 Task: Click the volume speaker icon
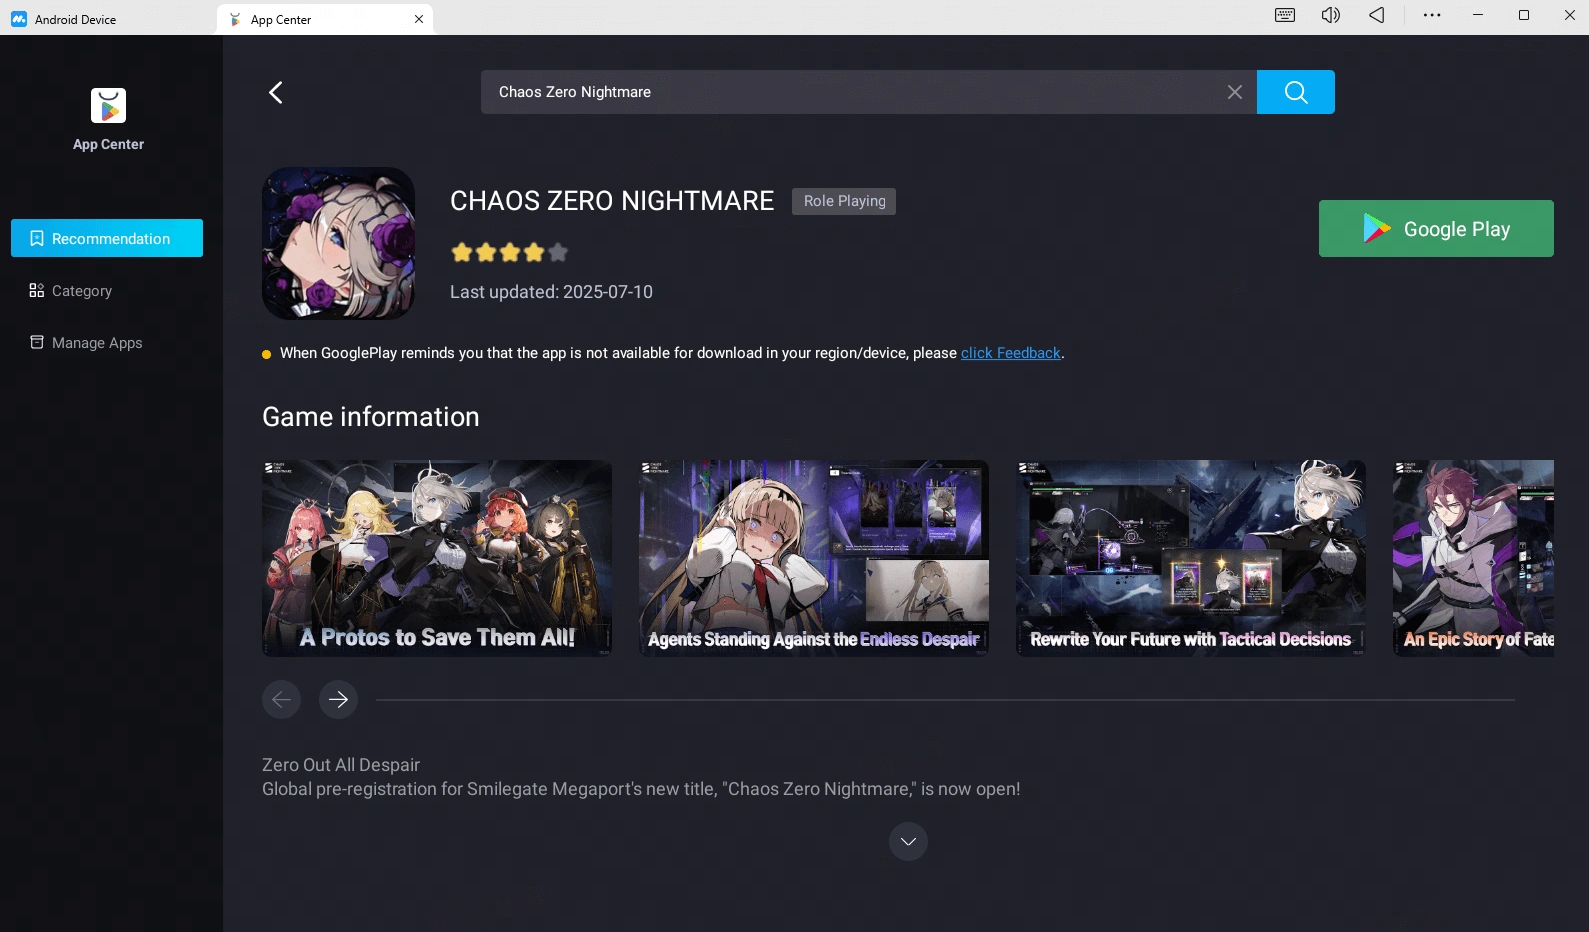coord(1331,15)
